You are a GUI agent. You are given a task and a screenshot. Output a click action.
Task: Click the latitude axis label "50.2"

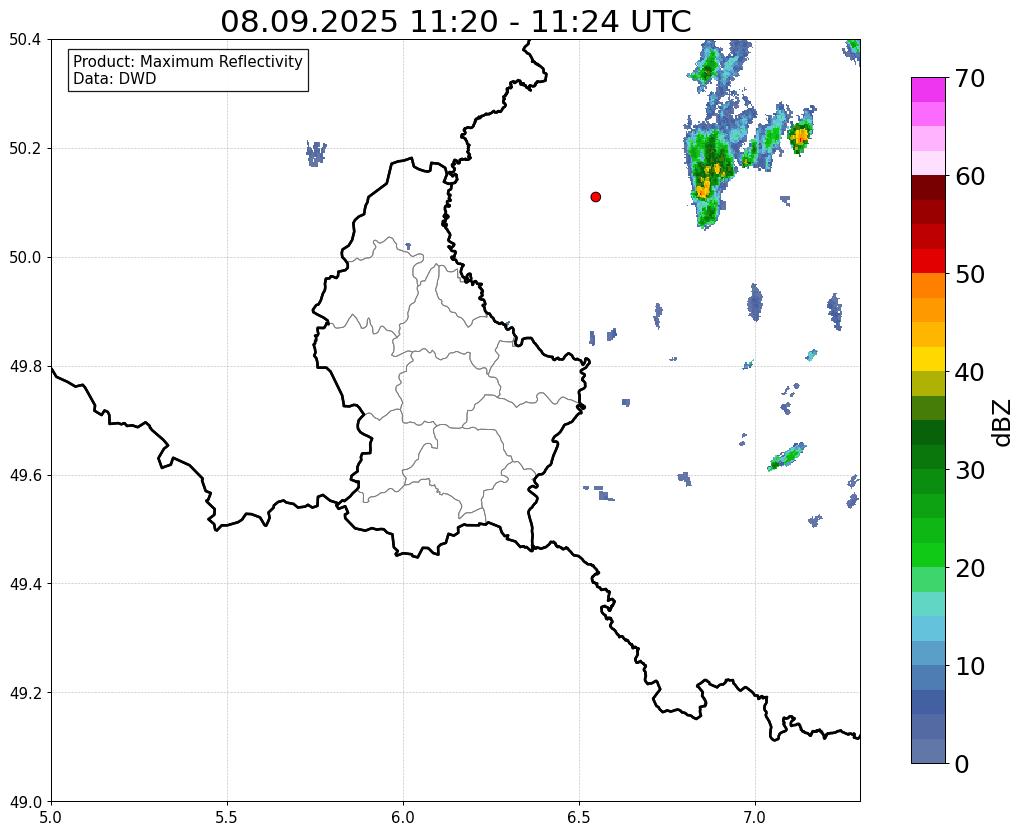(25, 148)
